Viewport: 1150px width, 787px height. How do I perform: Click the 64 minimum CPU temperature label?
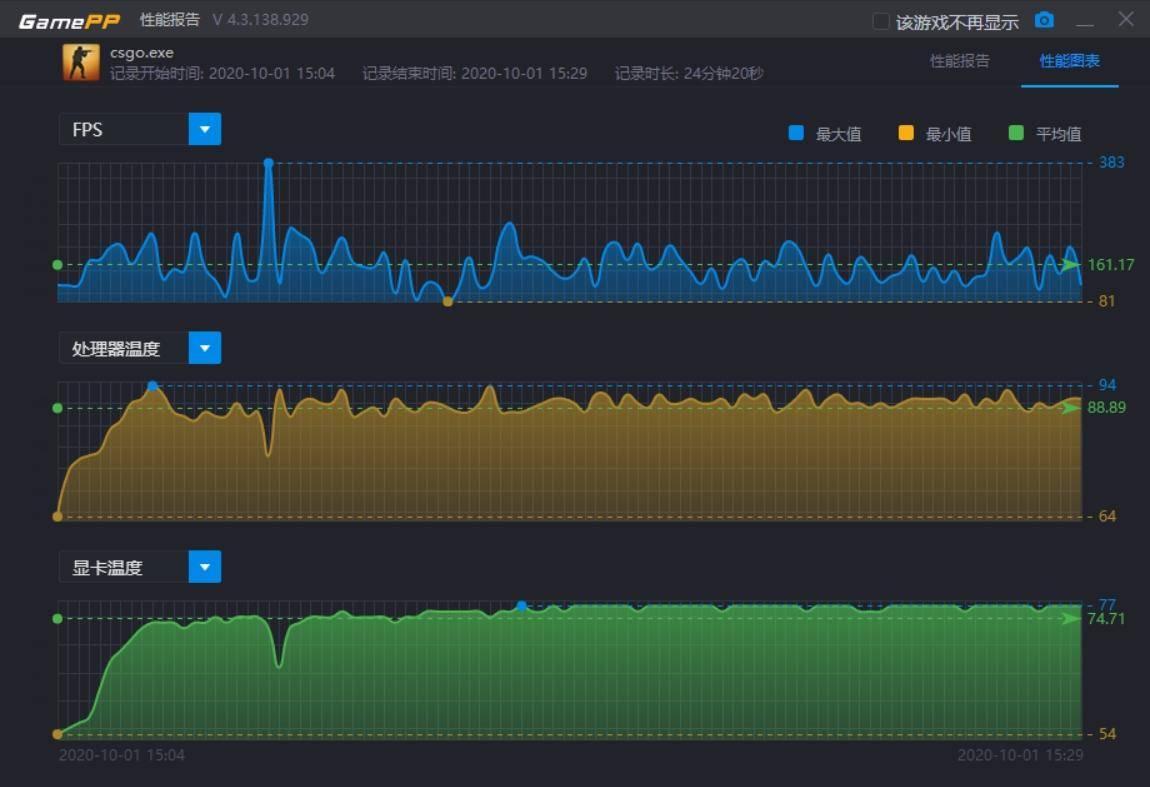(1107, 516)
